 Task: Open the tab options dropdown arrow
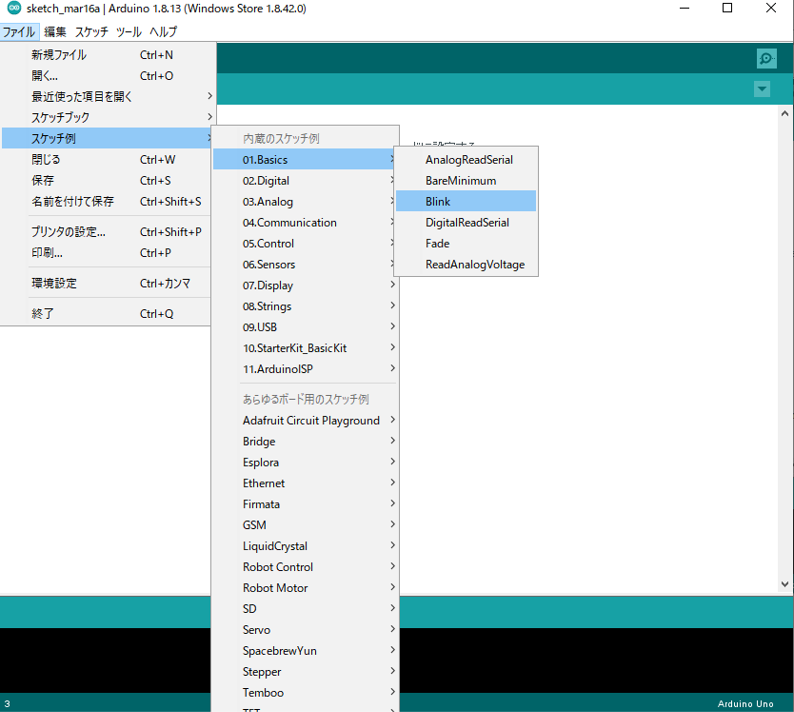click(x=762, y=89)
